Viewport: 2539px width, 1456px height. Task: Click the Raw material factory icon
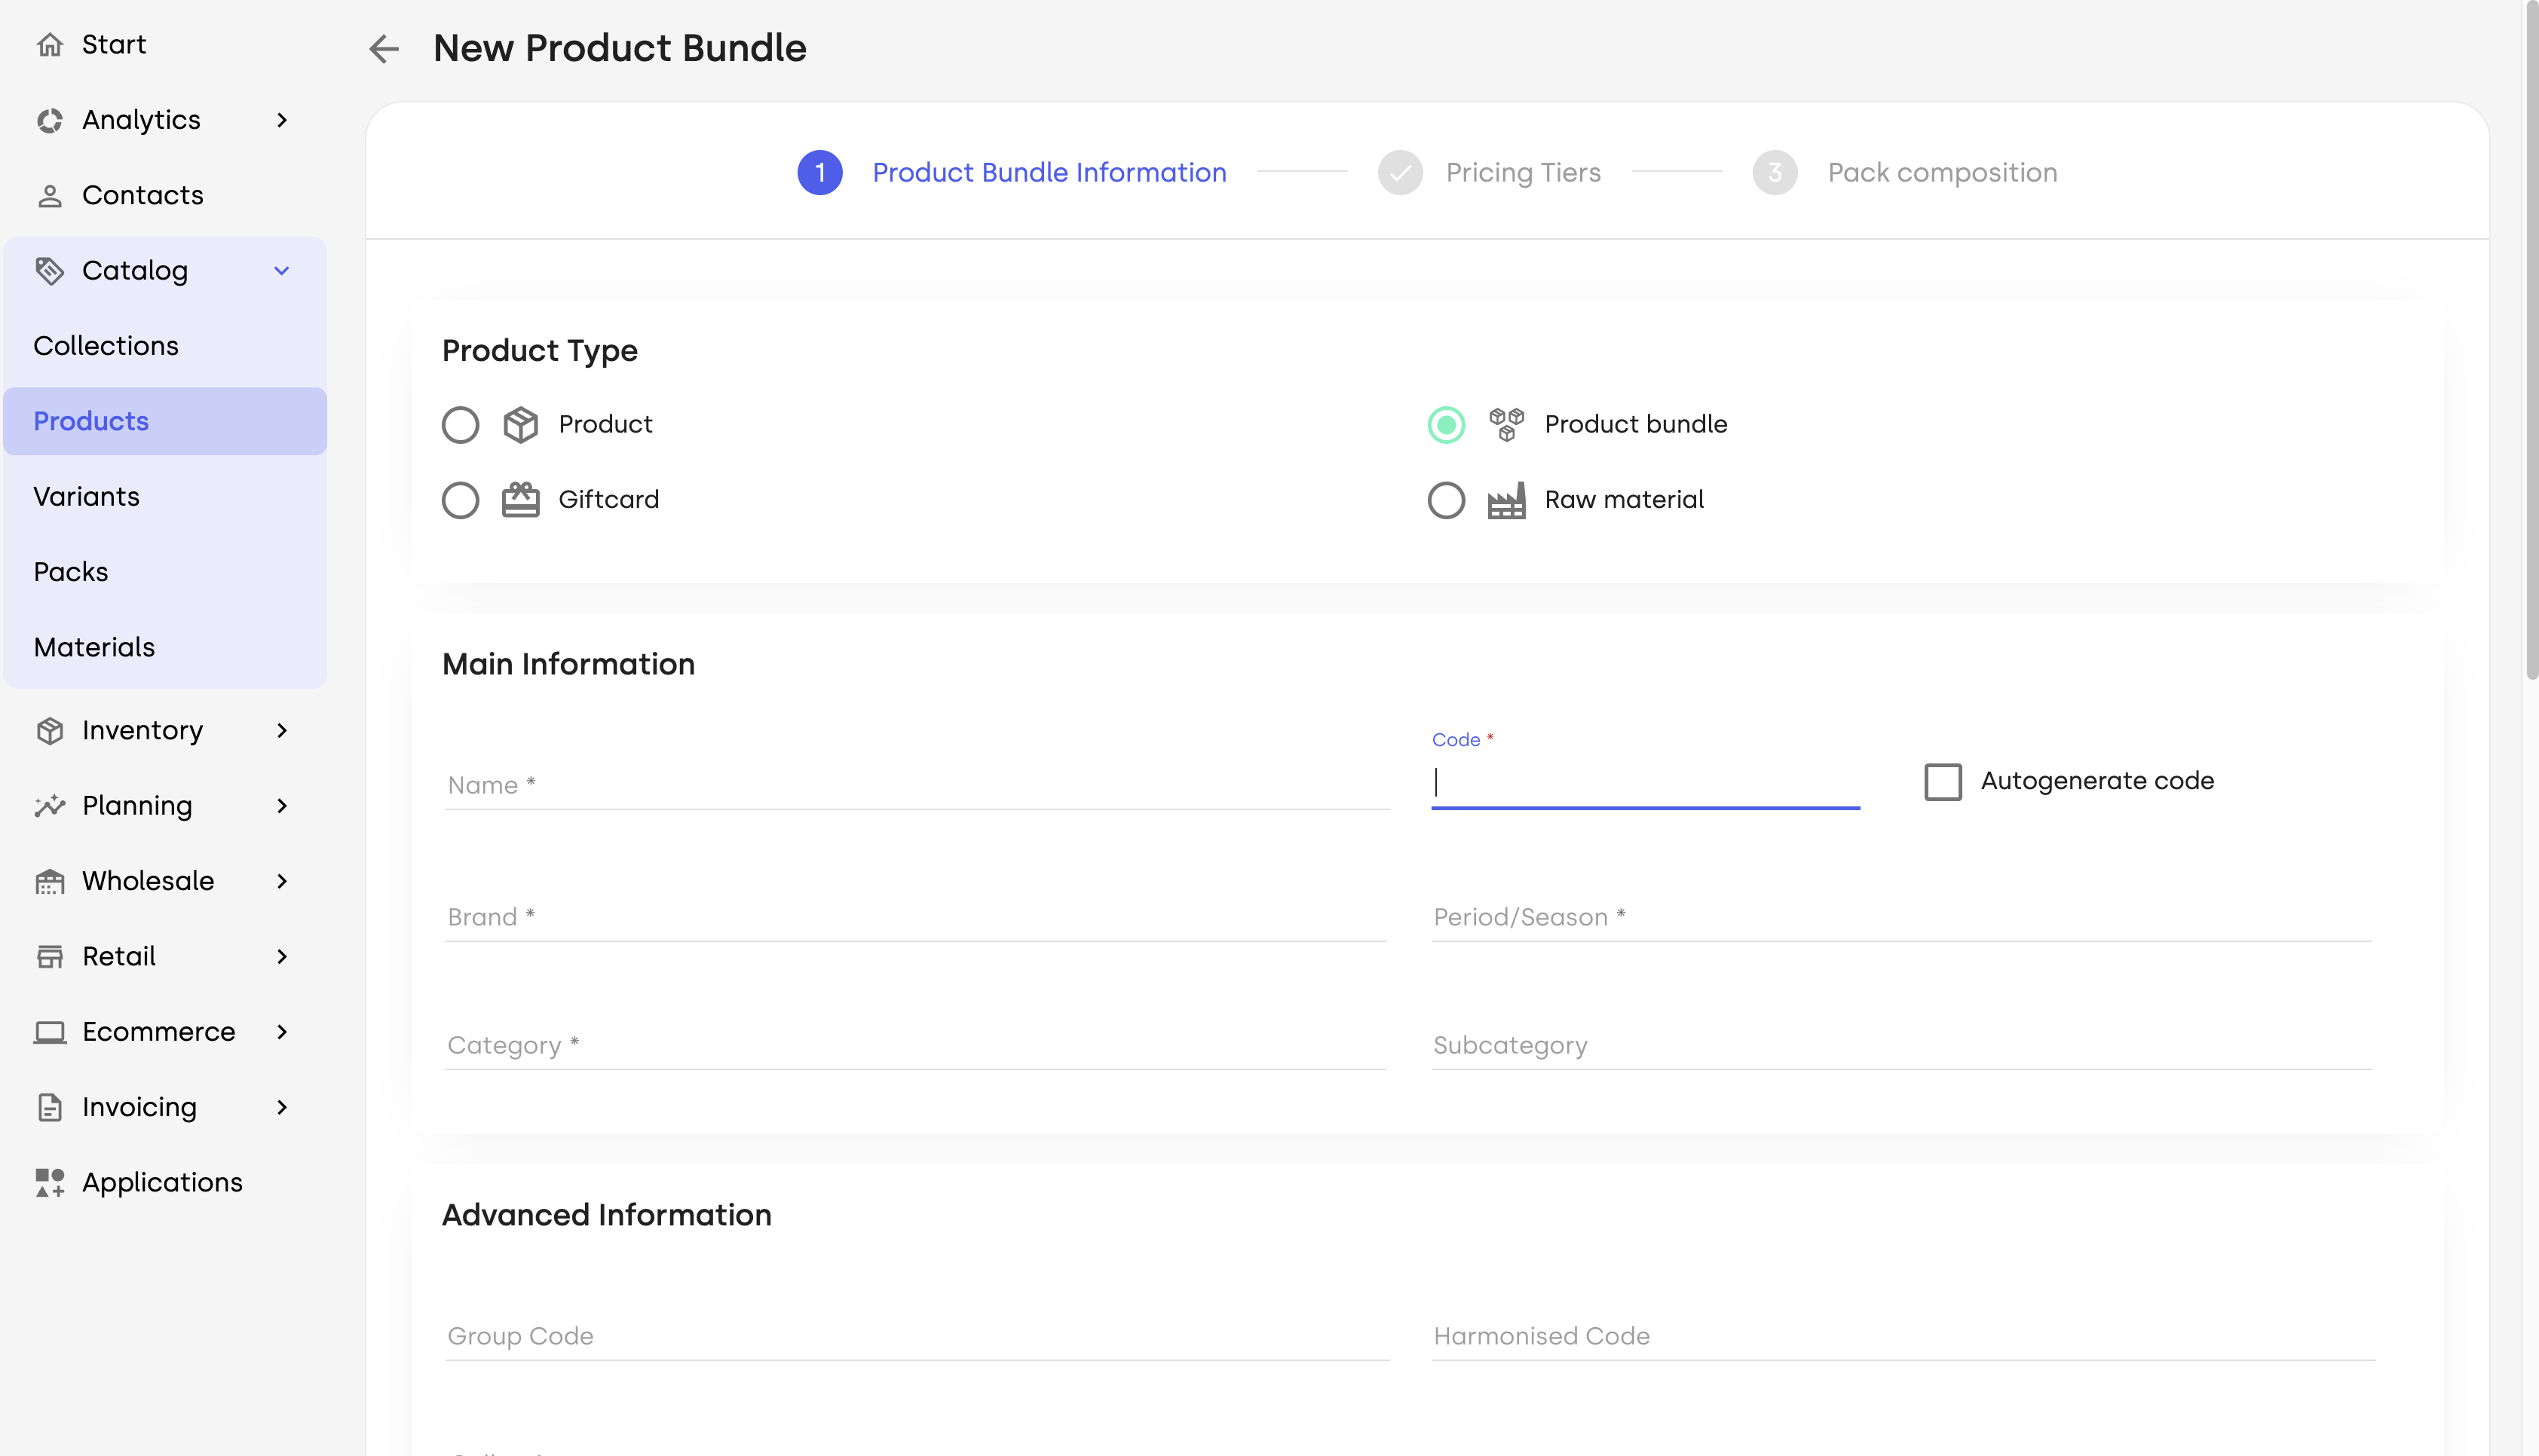point(1506,500)
